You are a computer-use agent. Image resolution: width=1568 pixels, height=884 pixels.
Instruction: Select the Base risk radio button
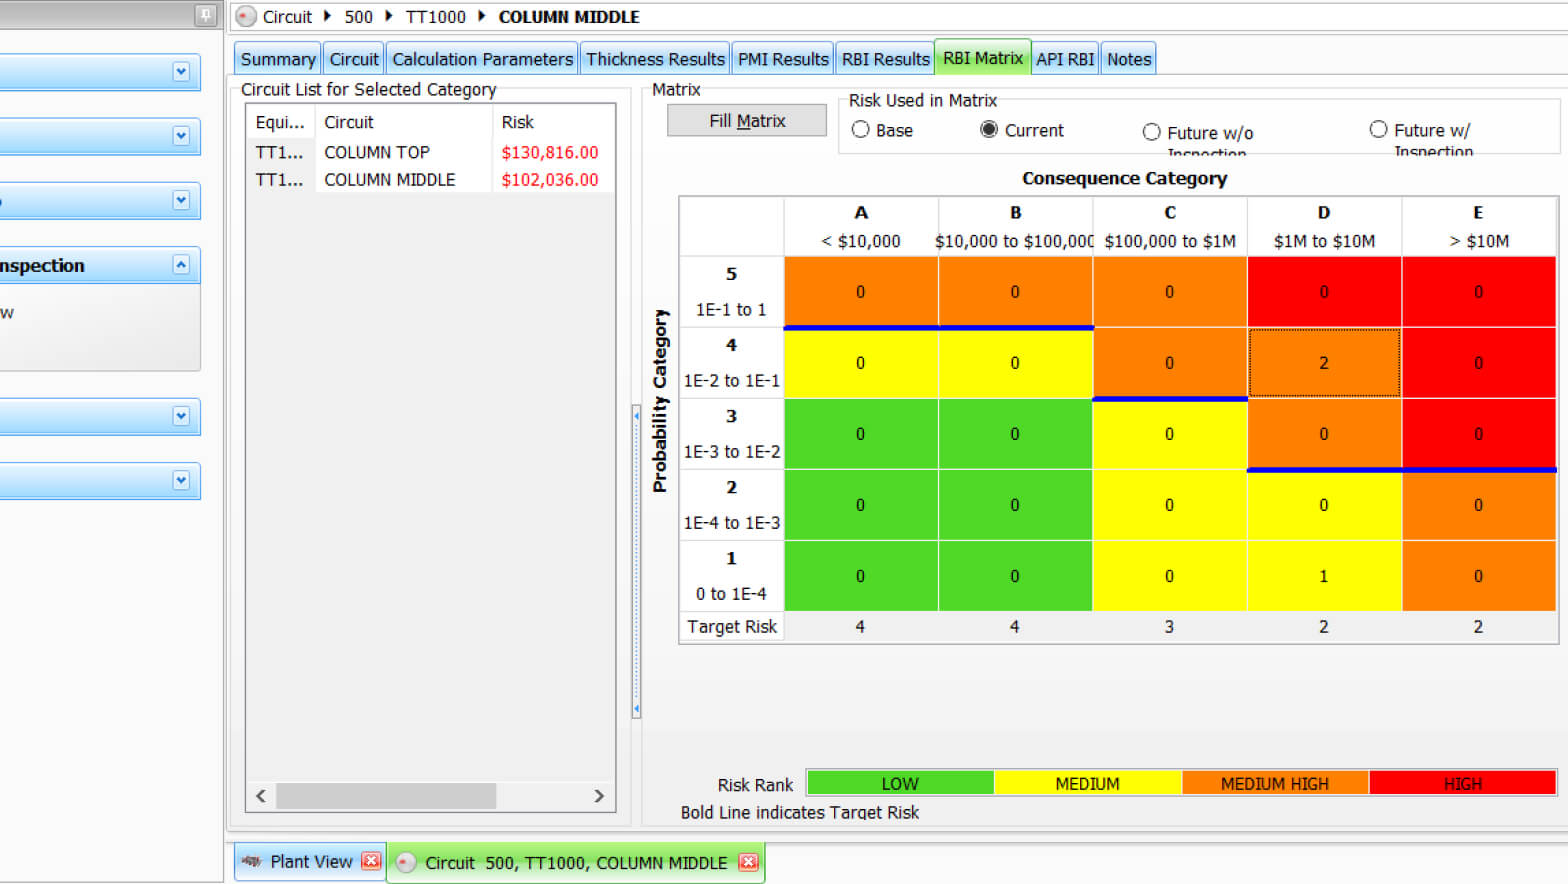pyautogui.click(x=860, y=130)
